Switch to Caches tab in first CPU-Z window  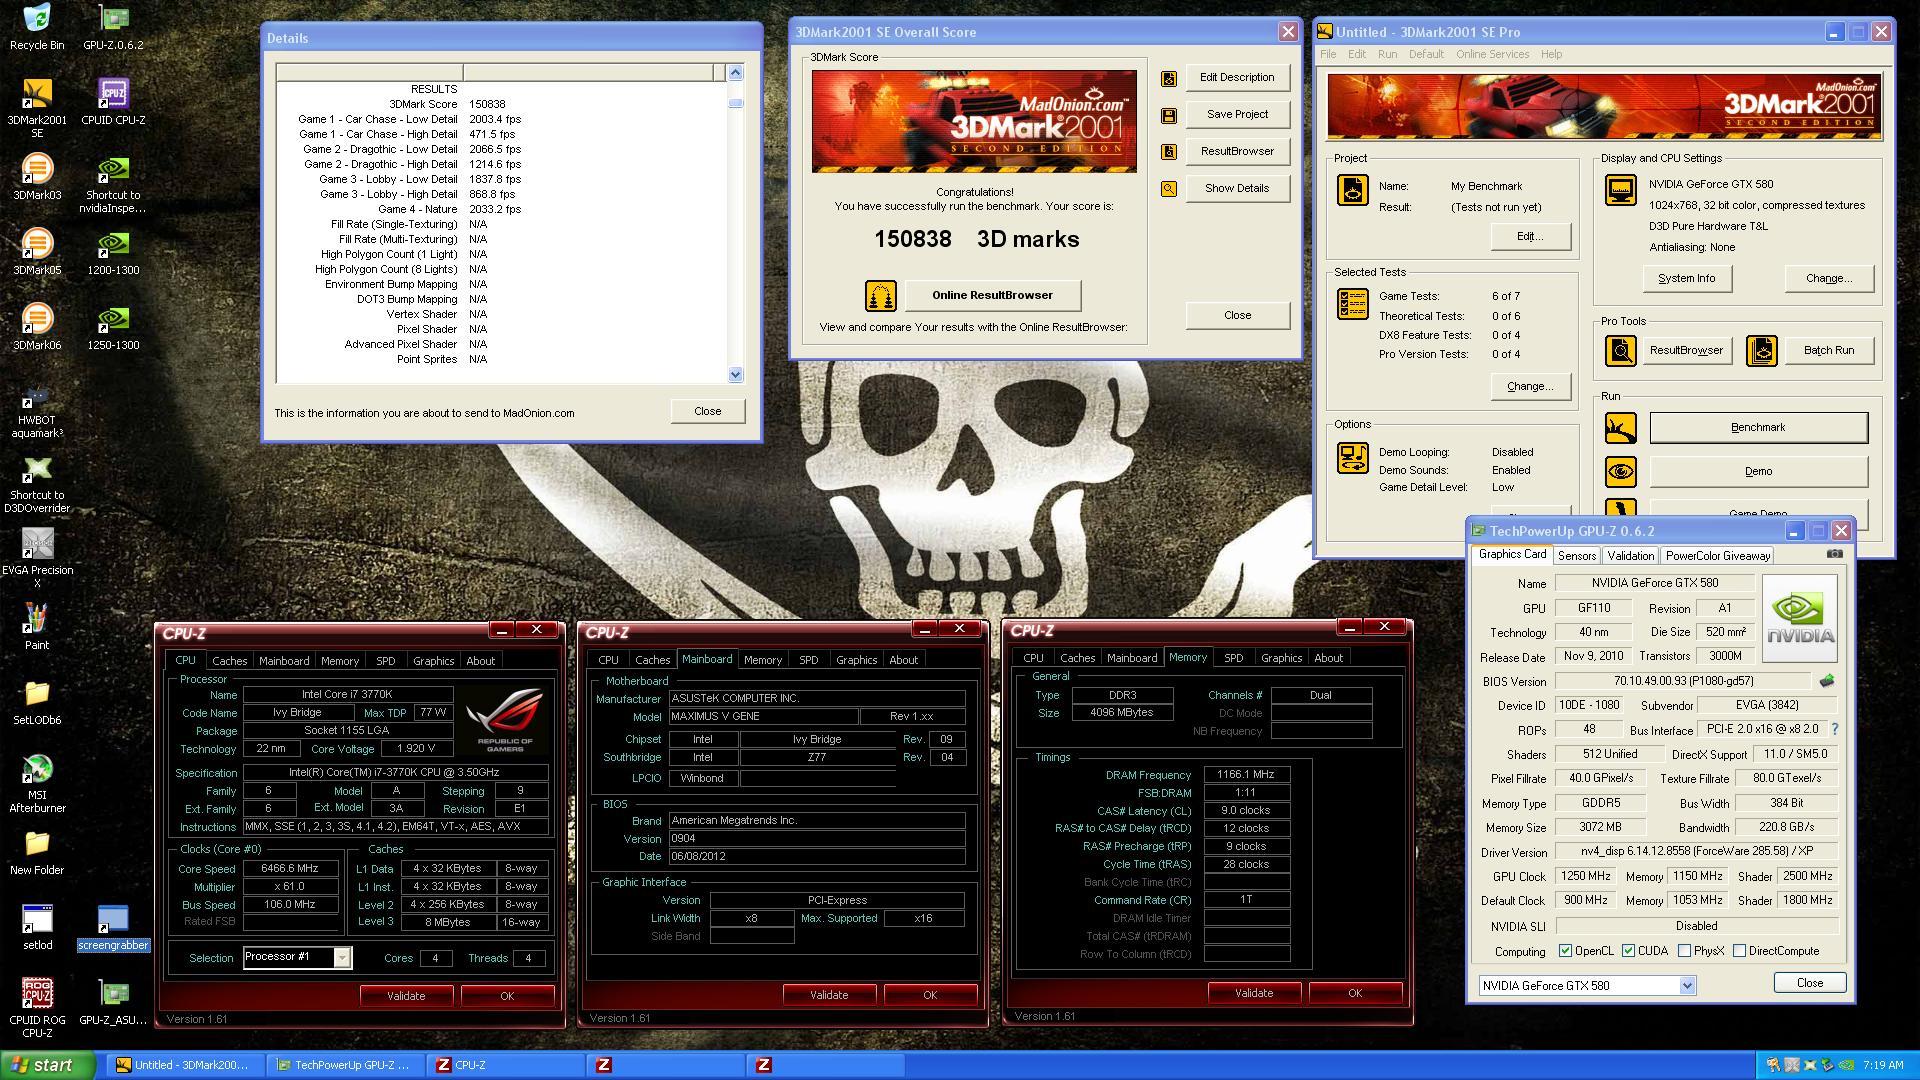point(229,661)
